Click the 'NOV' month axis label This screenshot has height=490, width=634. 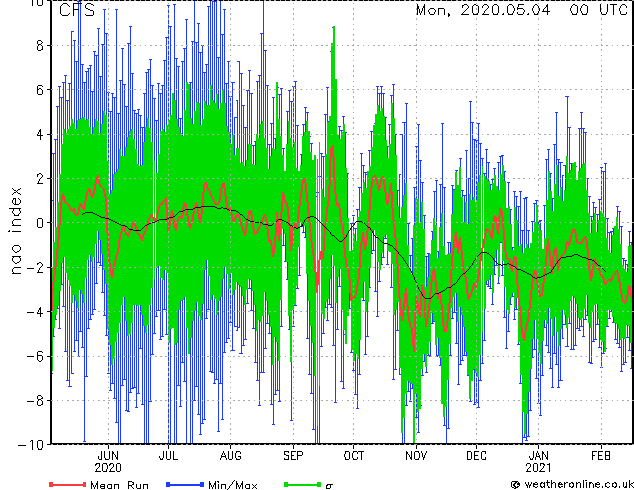[416, 456]
